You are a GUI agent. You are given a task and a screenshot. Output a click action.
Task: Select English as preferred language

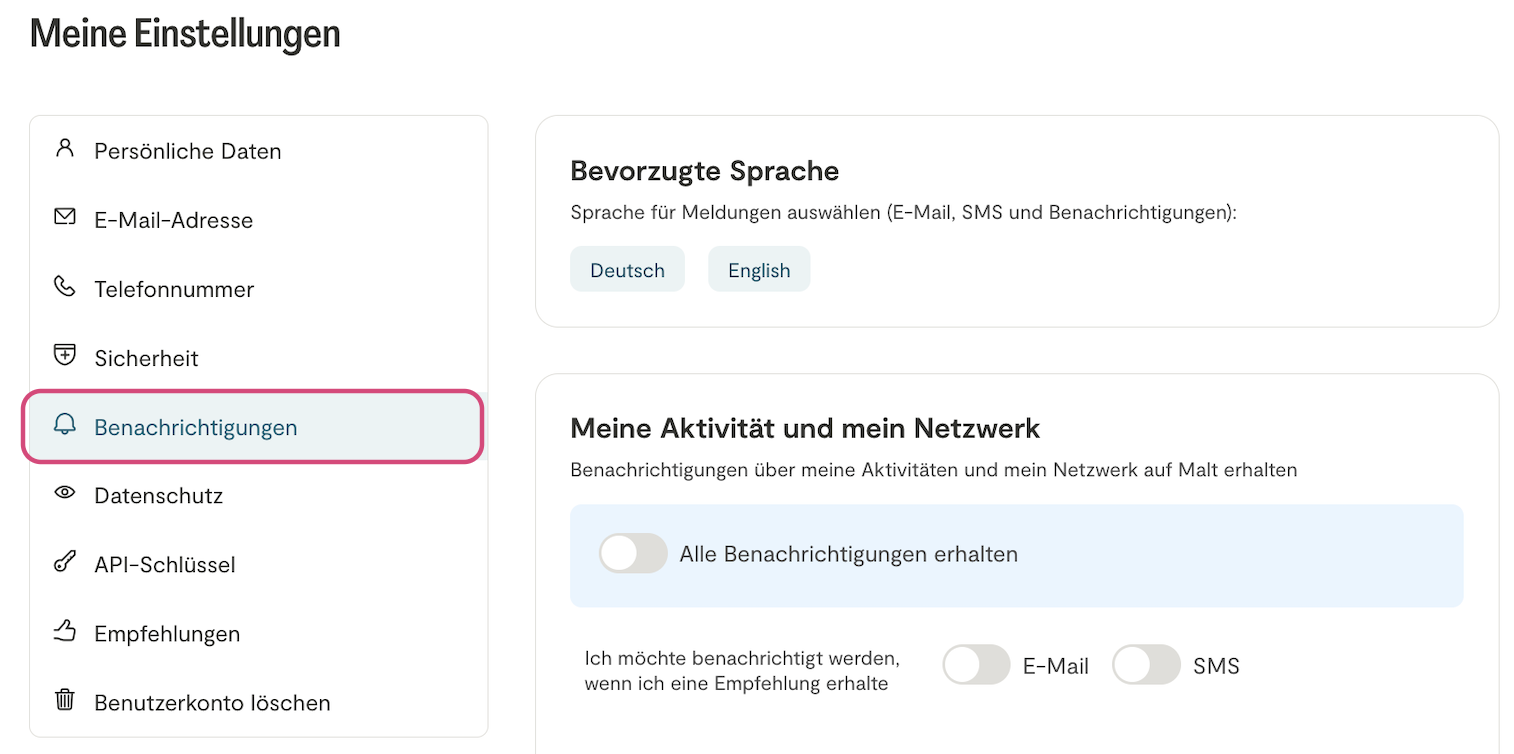[759, 270]
